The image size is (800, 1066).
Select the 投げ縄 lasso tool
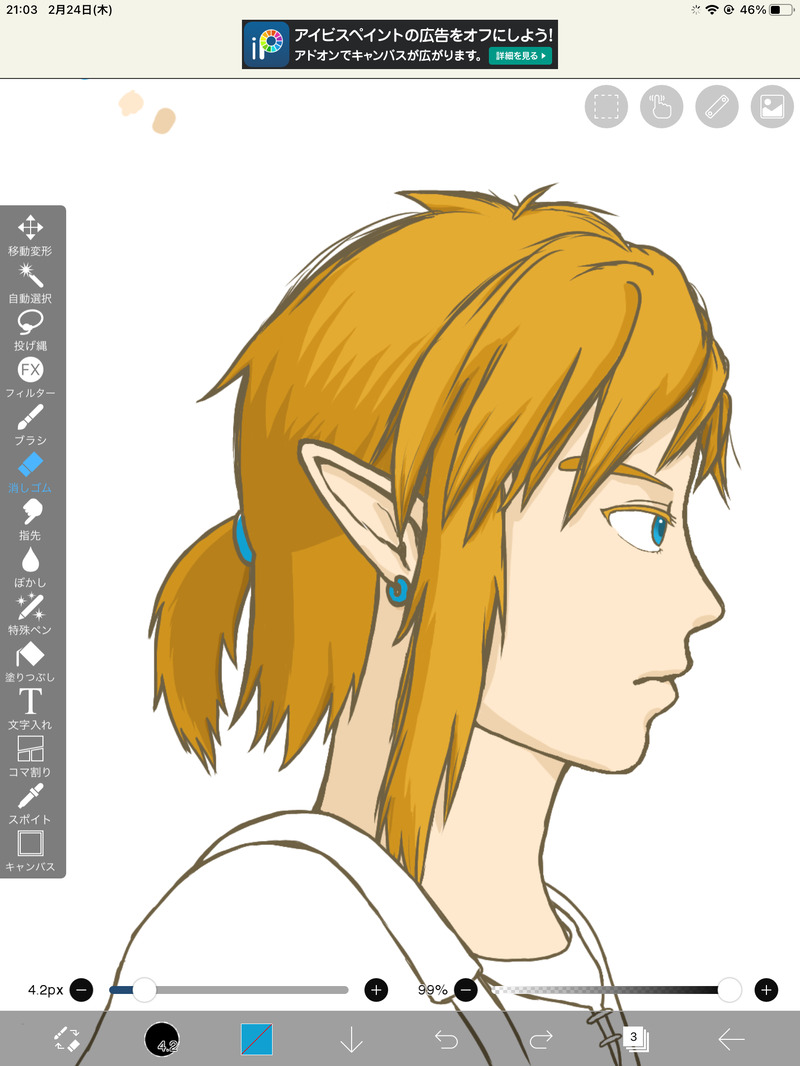[x=30, y=330]
